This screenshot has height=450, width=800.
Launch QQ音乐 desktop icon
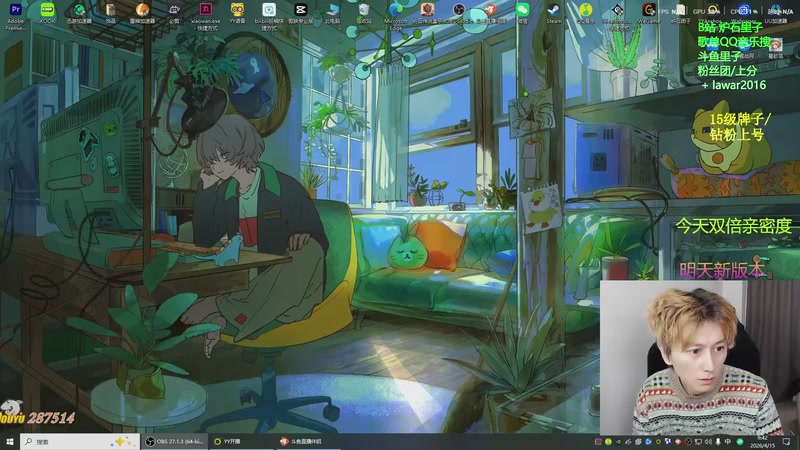click(585, 14)
